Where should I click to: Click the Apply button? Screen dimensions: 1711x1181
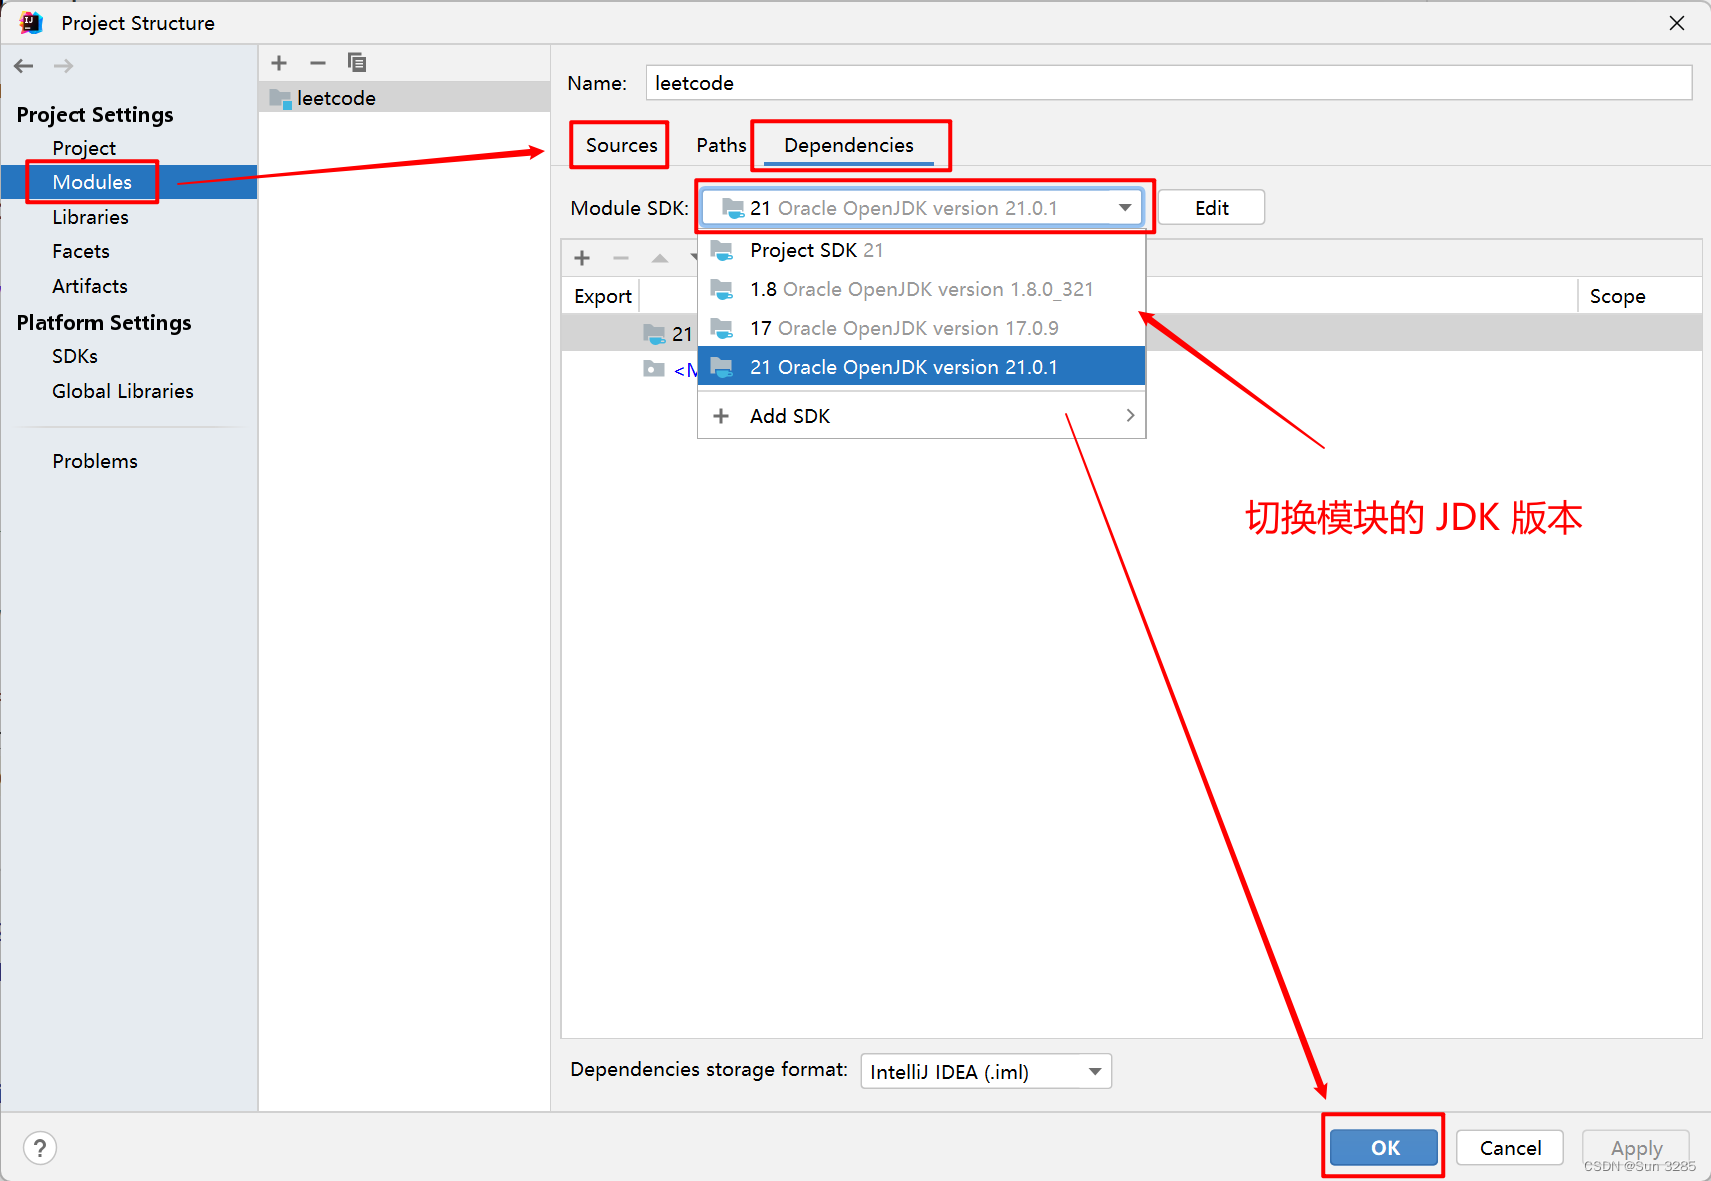(1636, 1148)
